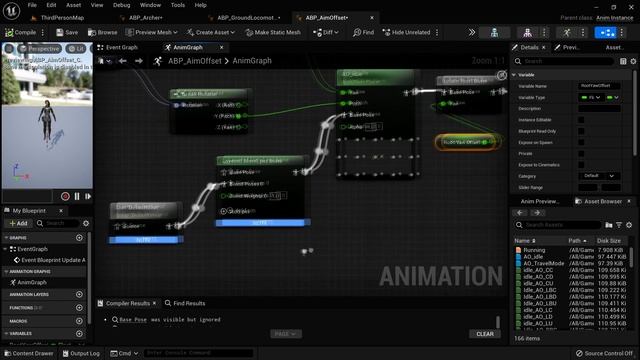This screenshot has width=640, height=360.
Task: Click the Unreal Engine logo icon
Action: coord(11,11)
